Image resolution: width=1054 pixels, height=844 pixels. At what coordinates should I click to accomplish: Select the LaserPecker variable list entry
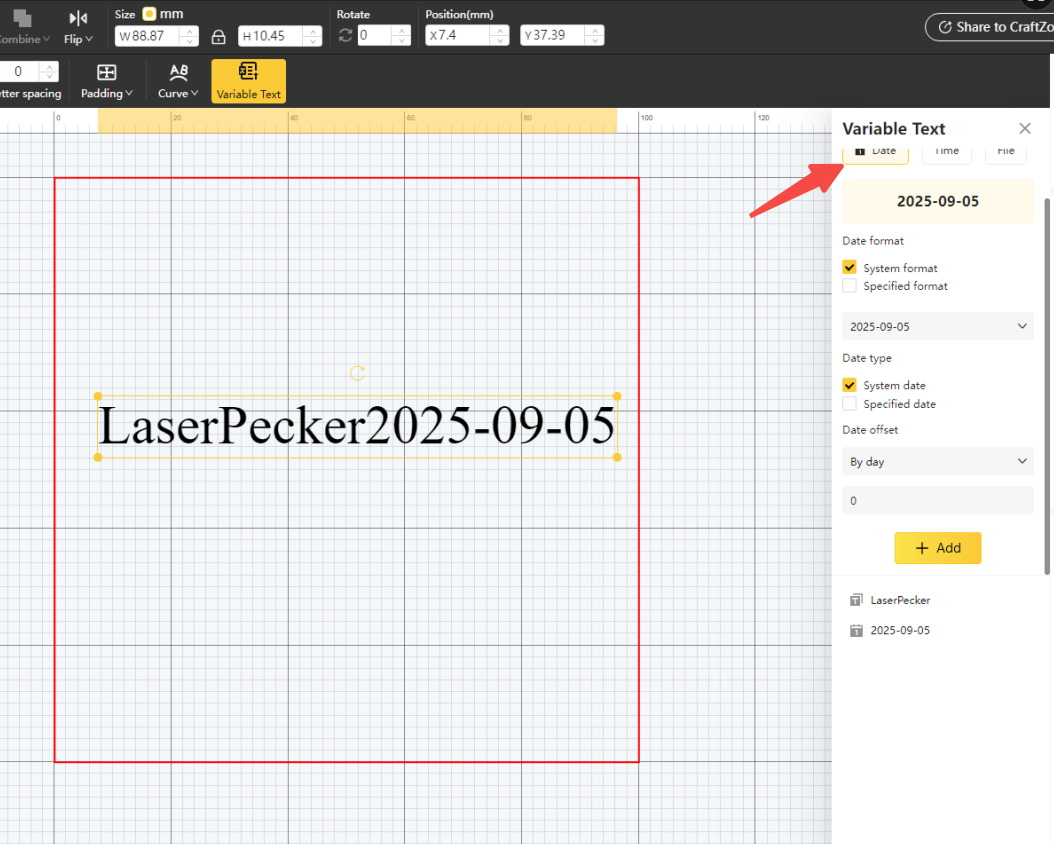[899, 600]
